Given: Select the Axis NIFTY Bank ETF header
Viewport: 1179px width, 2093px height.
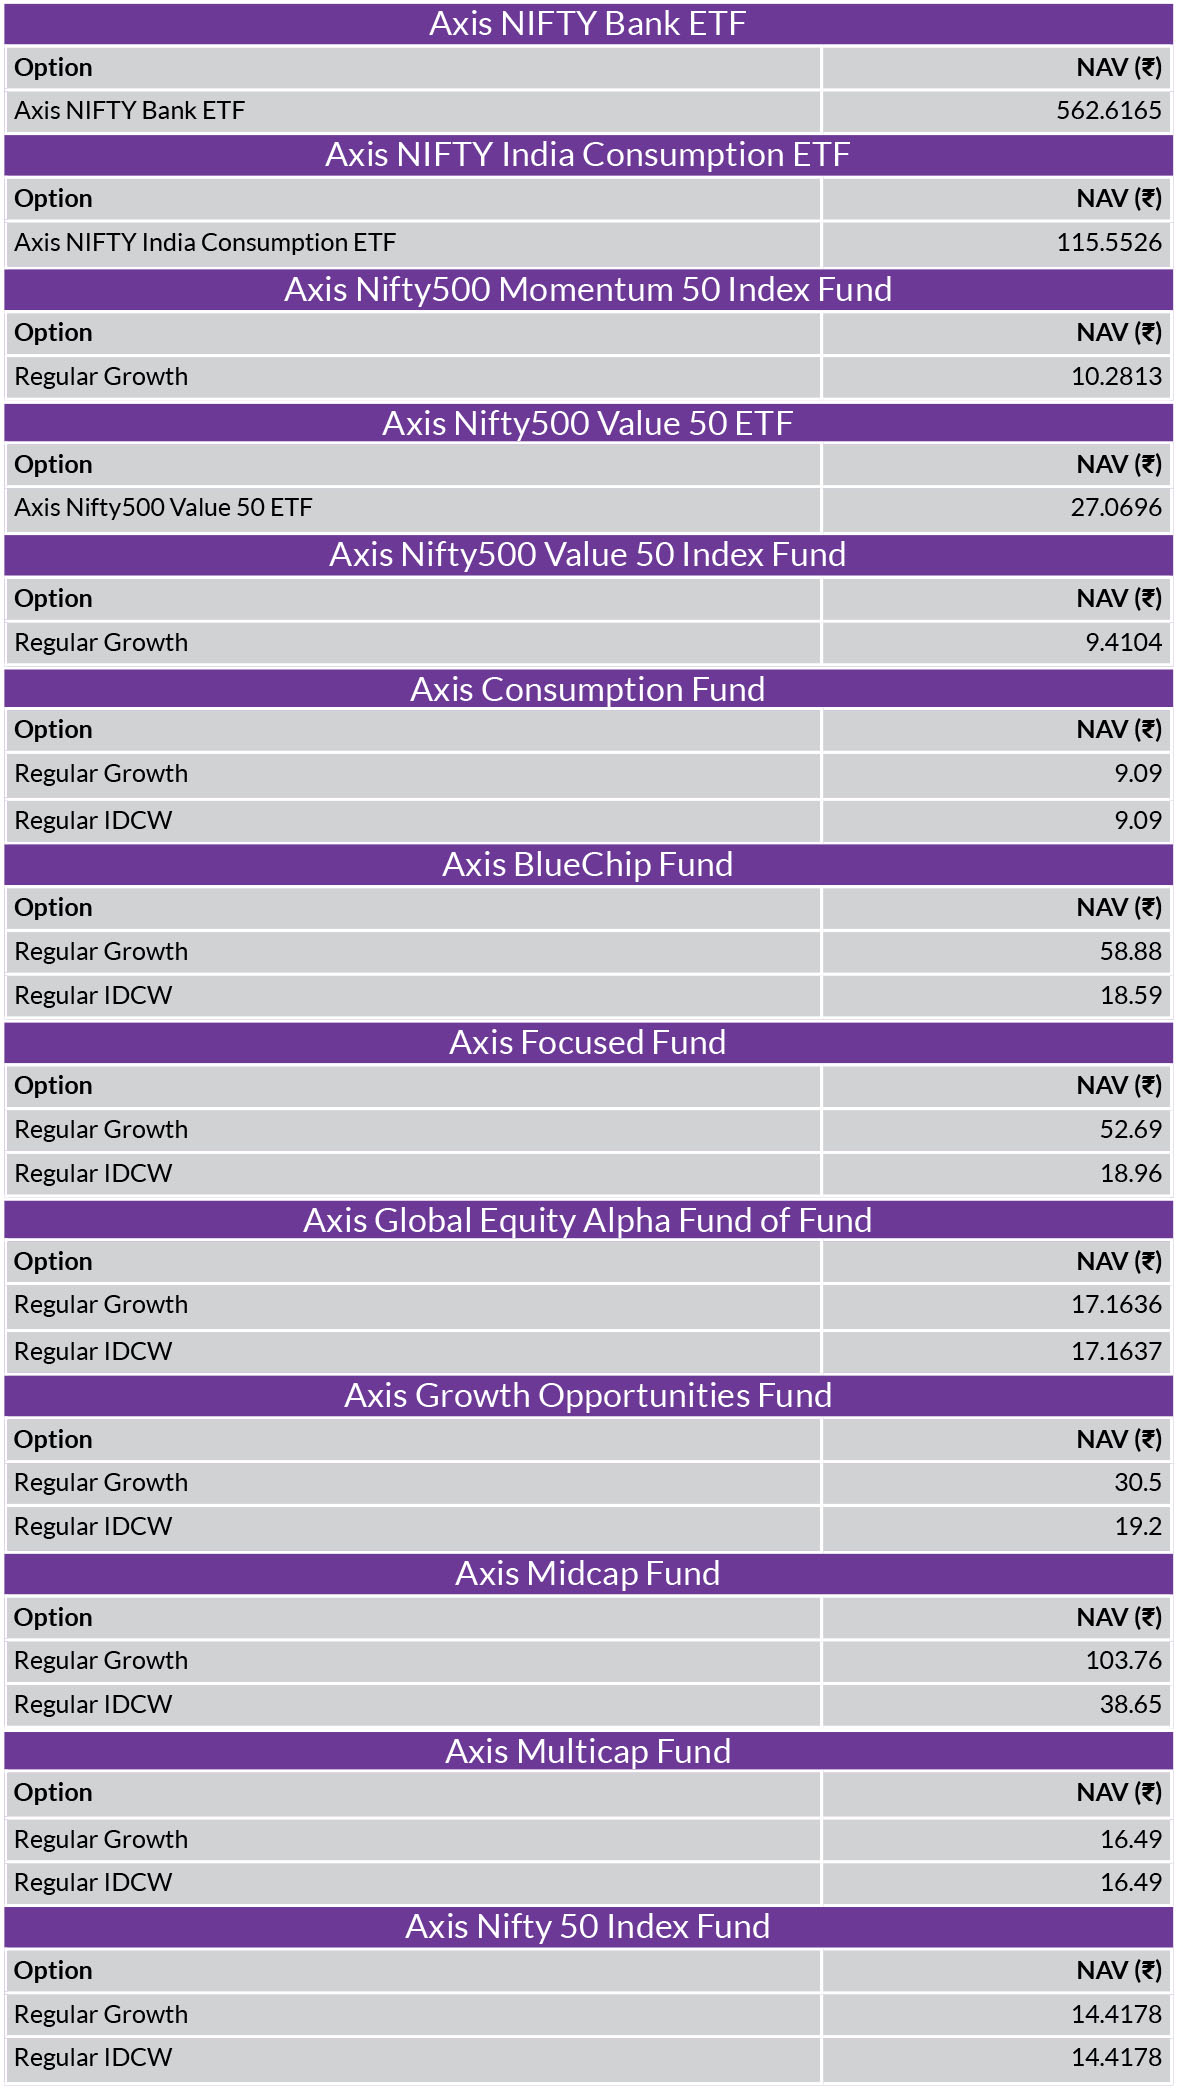Looking at the screenshot, I should tap(588, 23).
